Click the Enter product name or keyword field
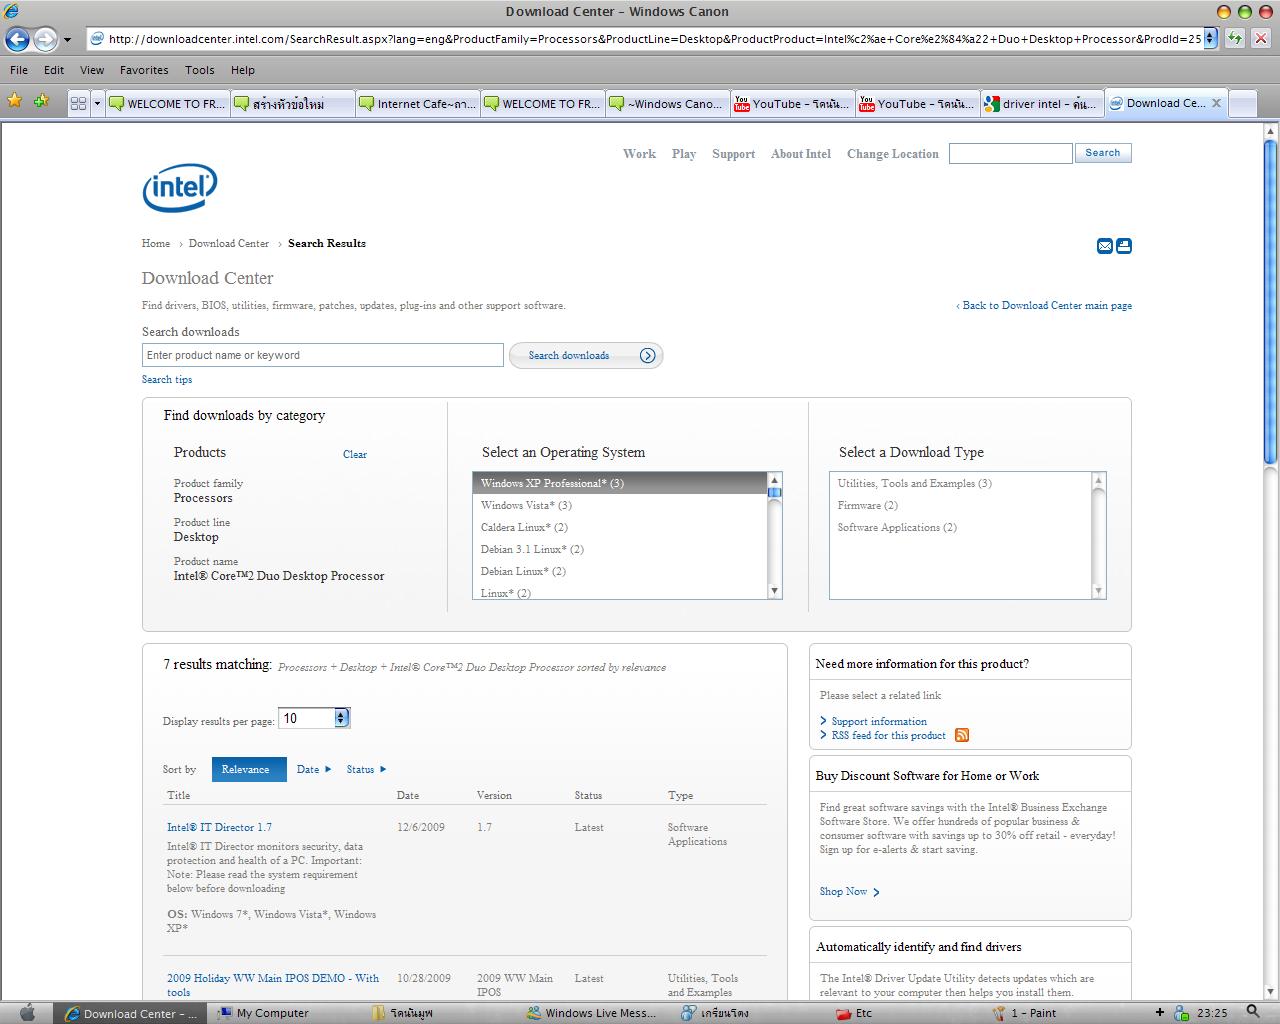The height and width of the screenshot is (1024, 1280). click(323, 355)
